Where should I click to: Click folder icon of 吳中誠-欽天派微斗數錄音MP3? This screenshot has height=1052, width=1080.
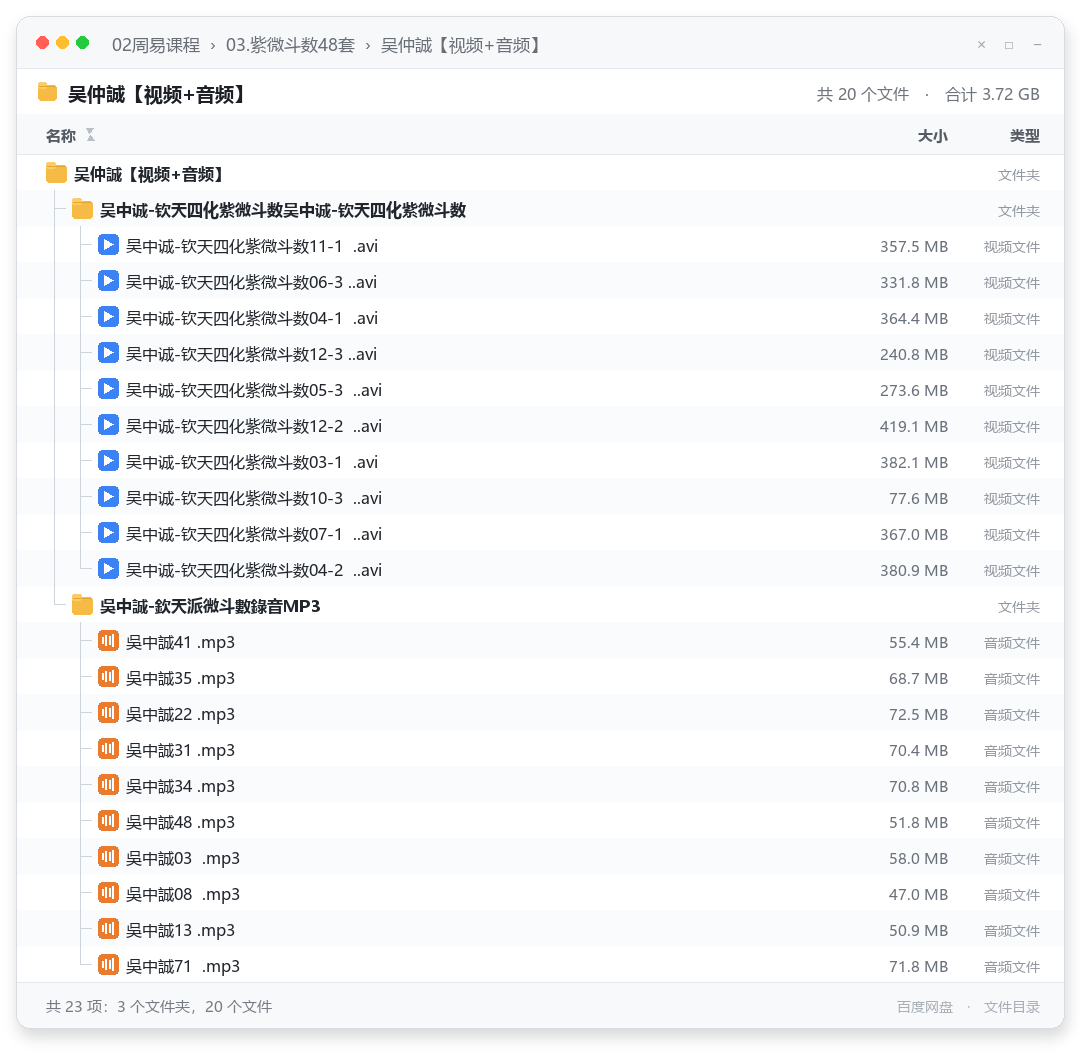point(82,605)
